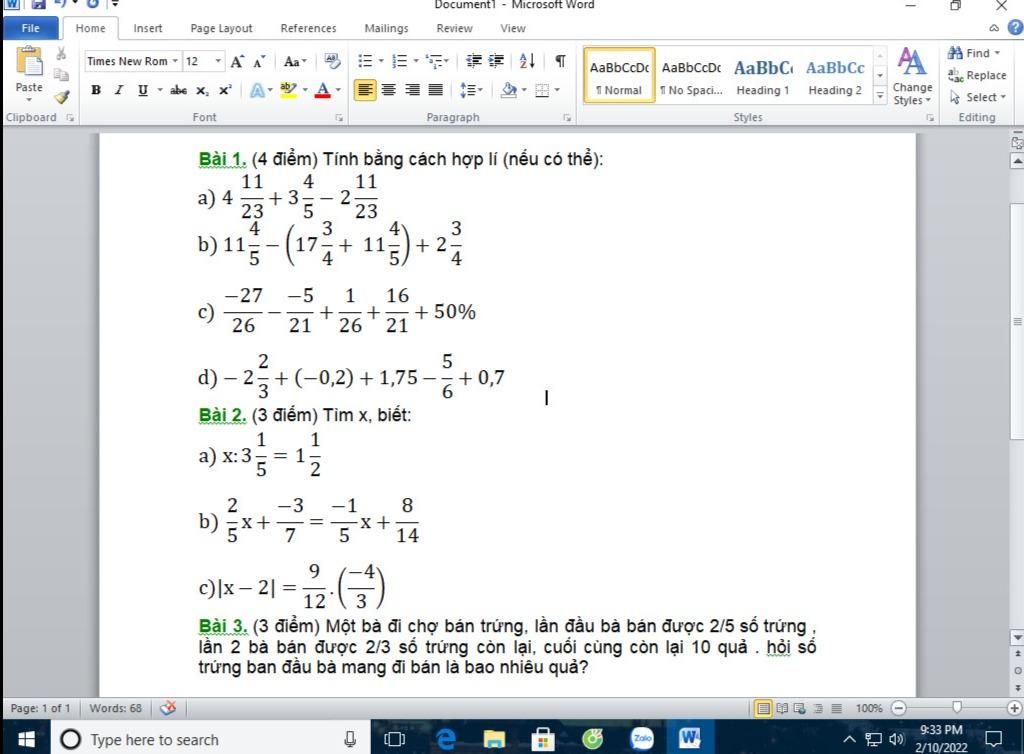Justify the paragraph text
The width and height of the screenshot is (1024, 754).
tap(436, 90)
